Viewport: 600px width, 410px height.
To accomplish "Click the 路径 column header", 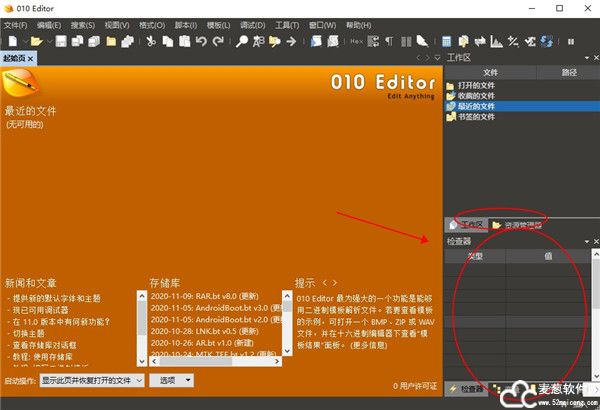I will pyautogui.click(x=569, y=72).
